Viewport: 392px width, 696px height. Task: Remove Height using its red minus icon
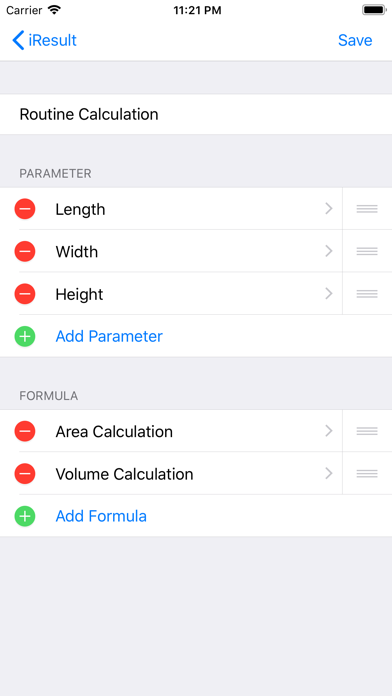click(25, 294)
